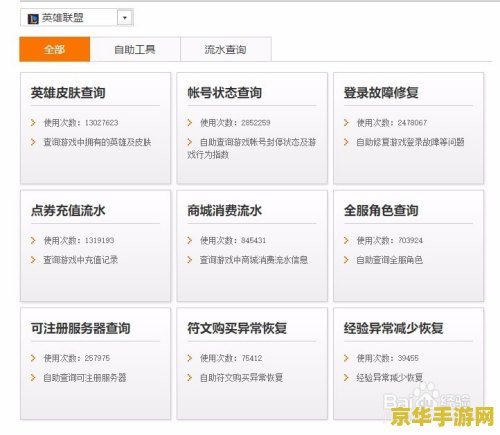The width and height of the screenshot is (500, 435).
Task: Open the 可注册服务器查询 card title
Action: [x=81, y=328]
